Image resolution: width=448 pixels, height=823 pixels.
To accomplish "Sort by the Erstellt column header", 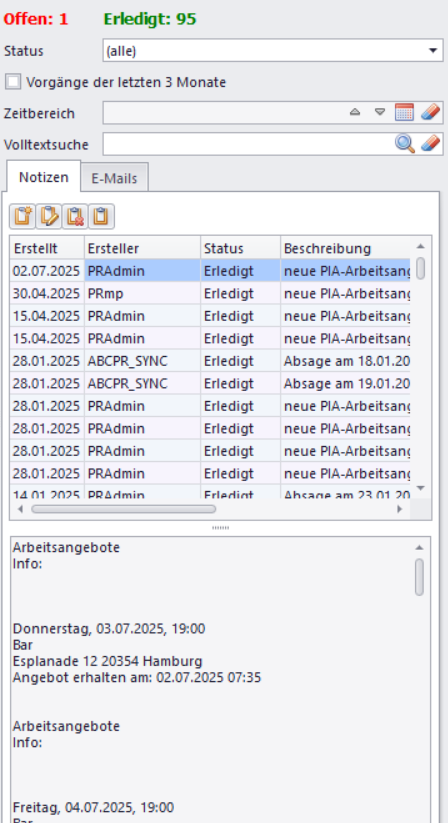I will click(x=47, y=248).
